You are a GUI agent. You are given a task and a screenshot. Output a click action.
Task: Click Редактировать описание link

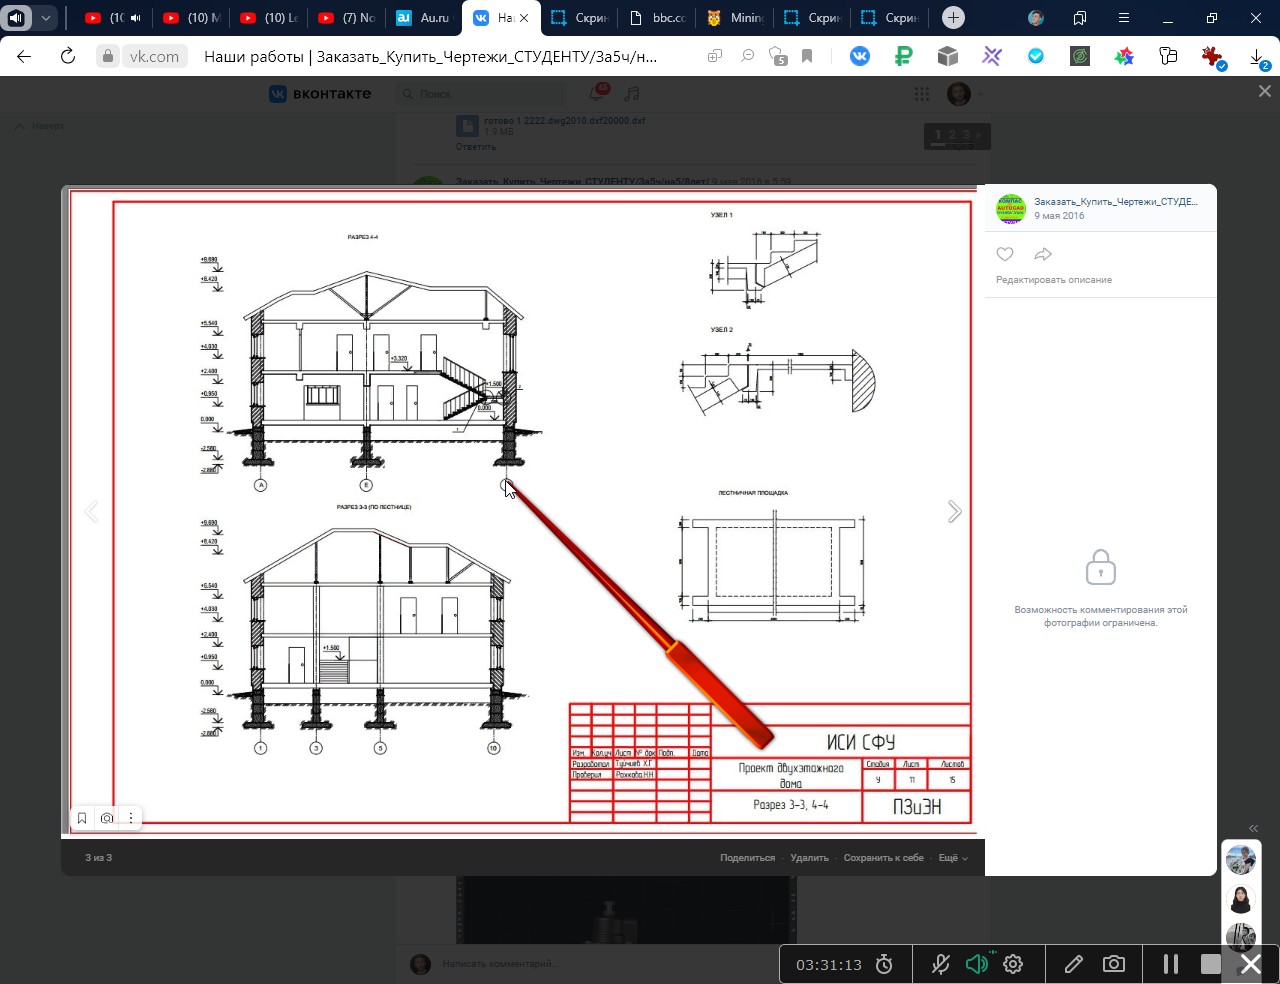pyautogui.click(x=1054, y=280)
